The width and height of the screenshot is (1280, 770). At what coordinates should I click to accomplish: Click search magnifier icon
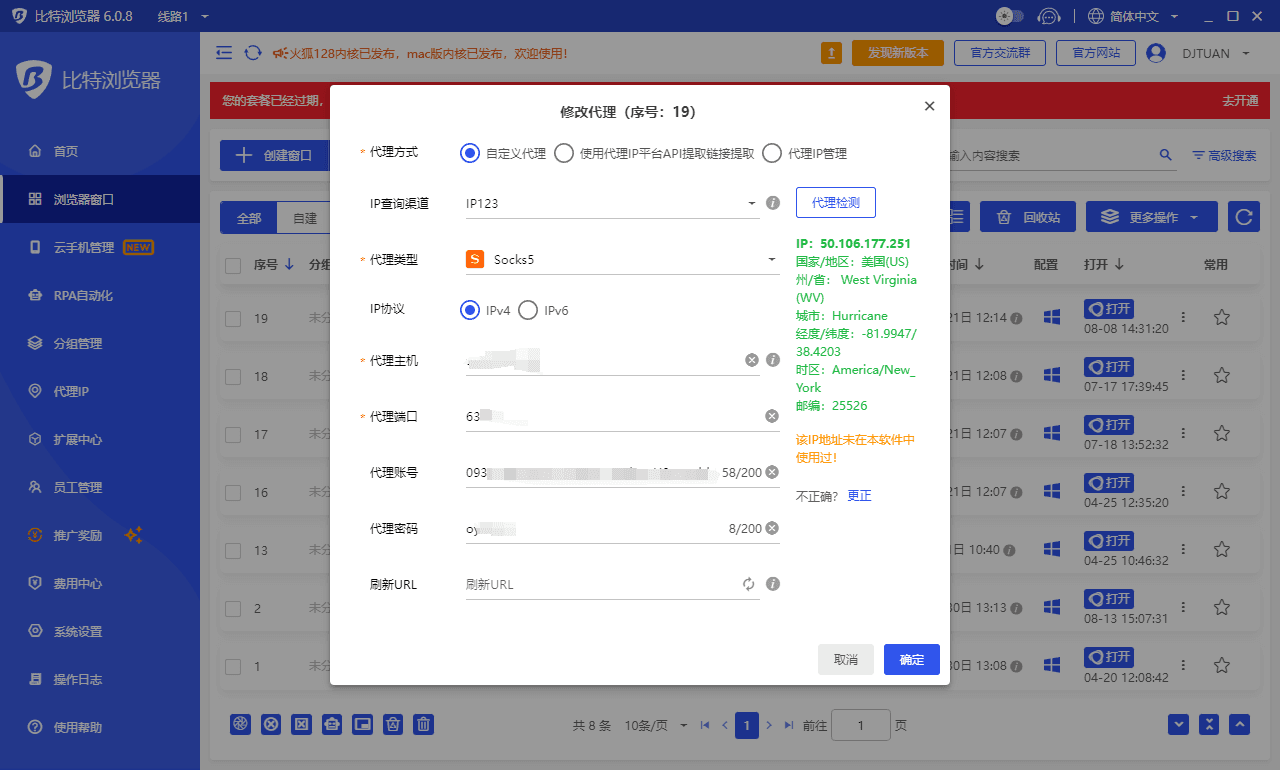(1165, 155)
